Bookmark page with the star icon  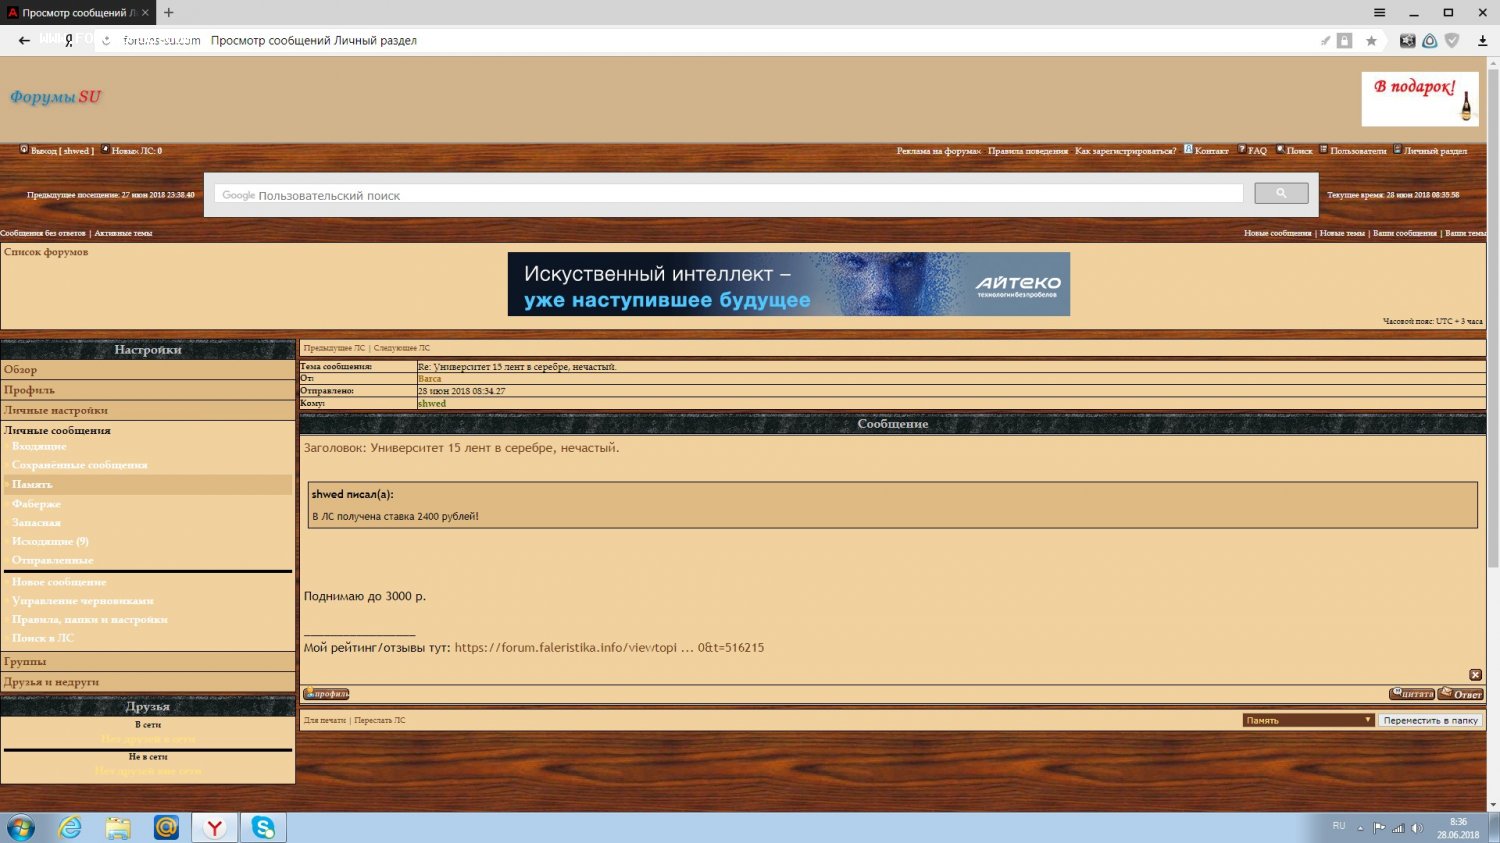click(1371, 41)
